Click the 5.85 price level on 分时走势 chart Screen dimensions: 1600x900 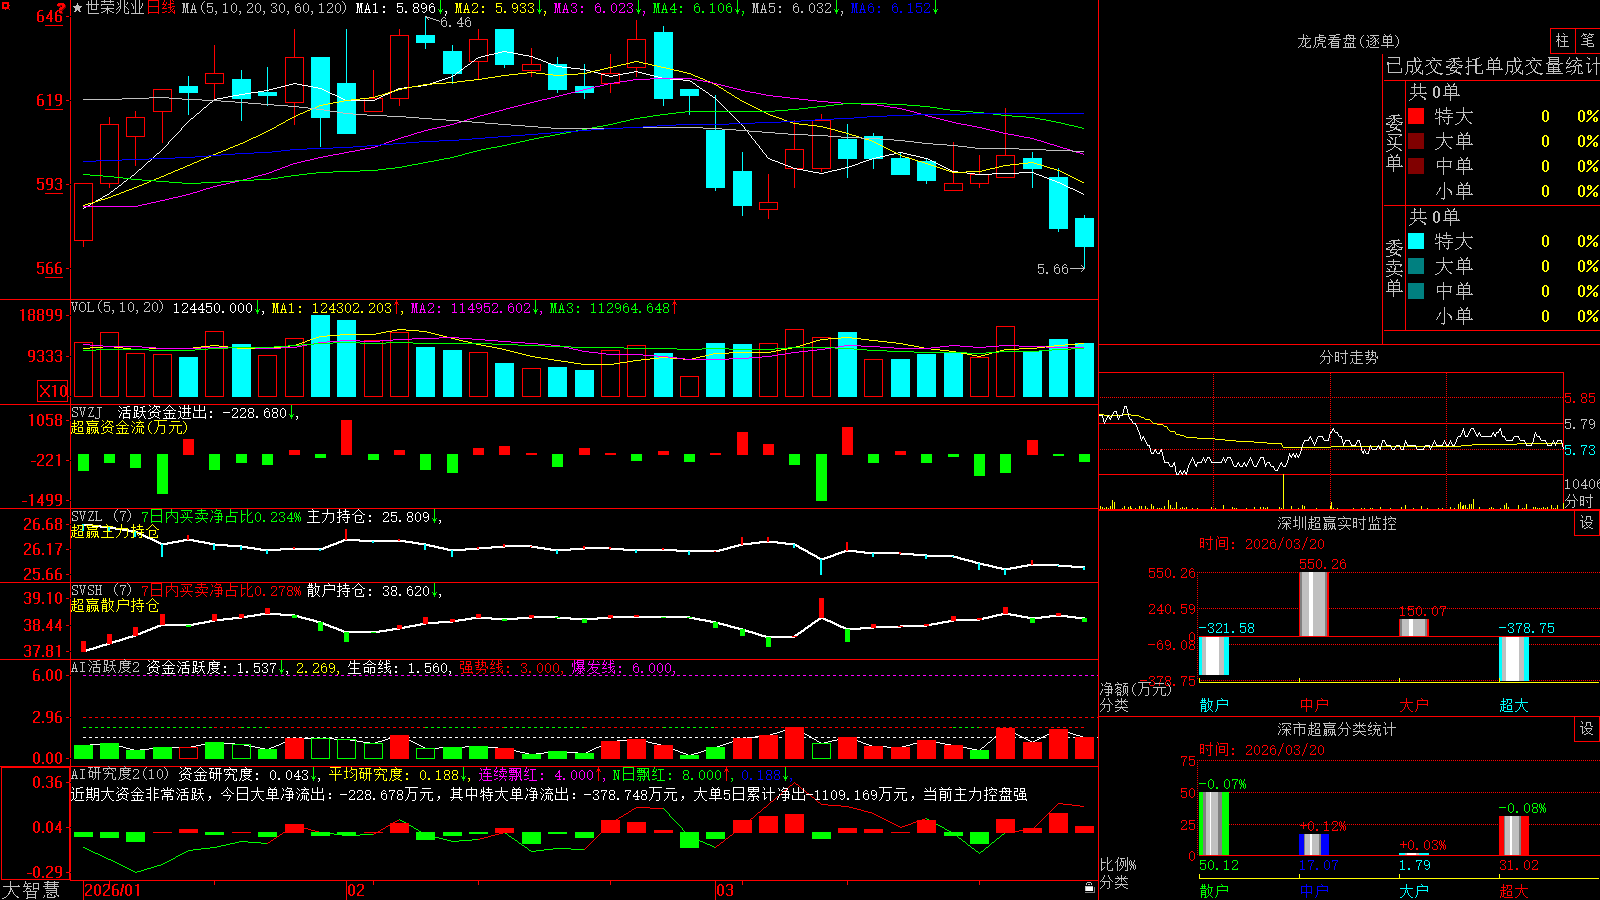(1580, 398)
